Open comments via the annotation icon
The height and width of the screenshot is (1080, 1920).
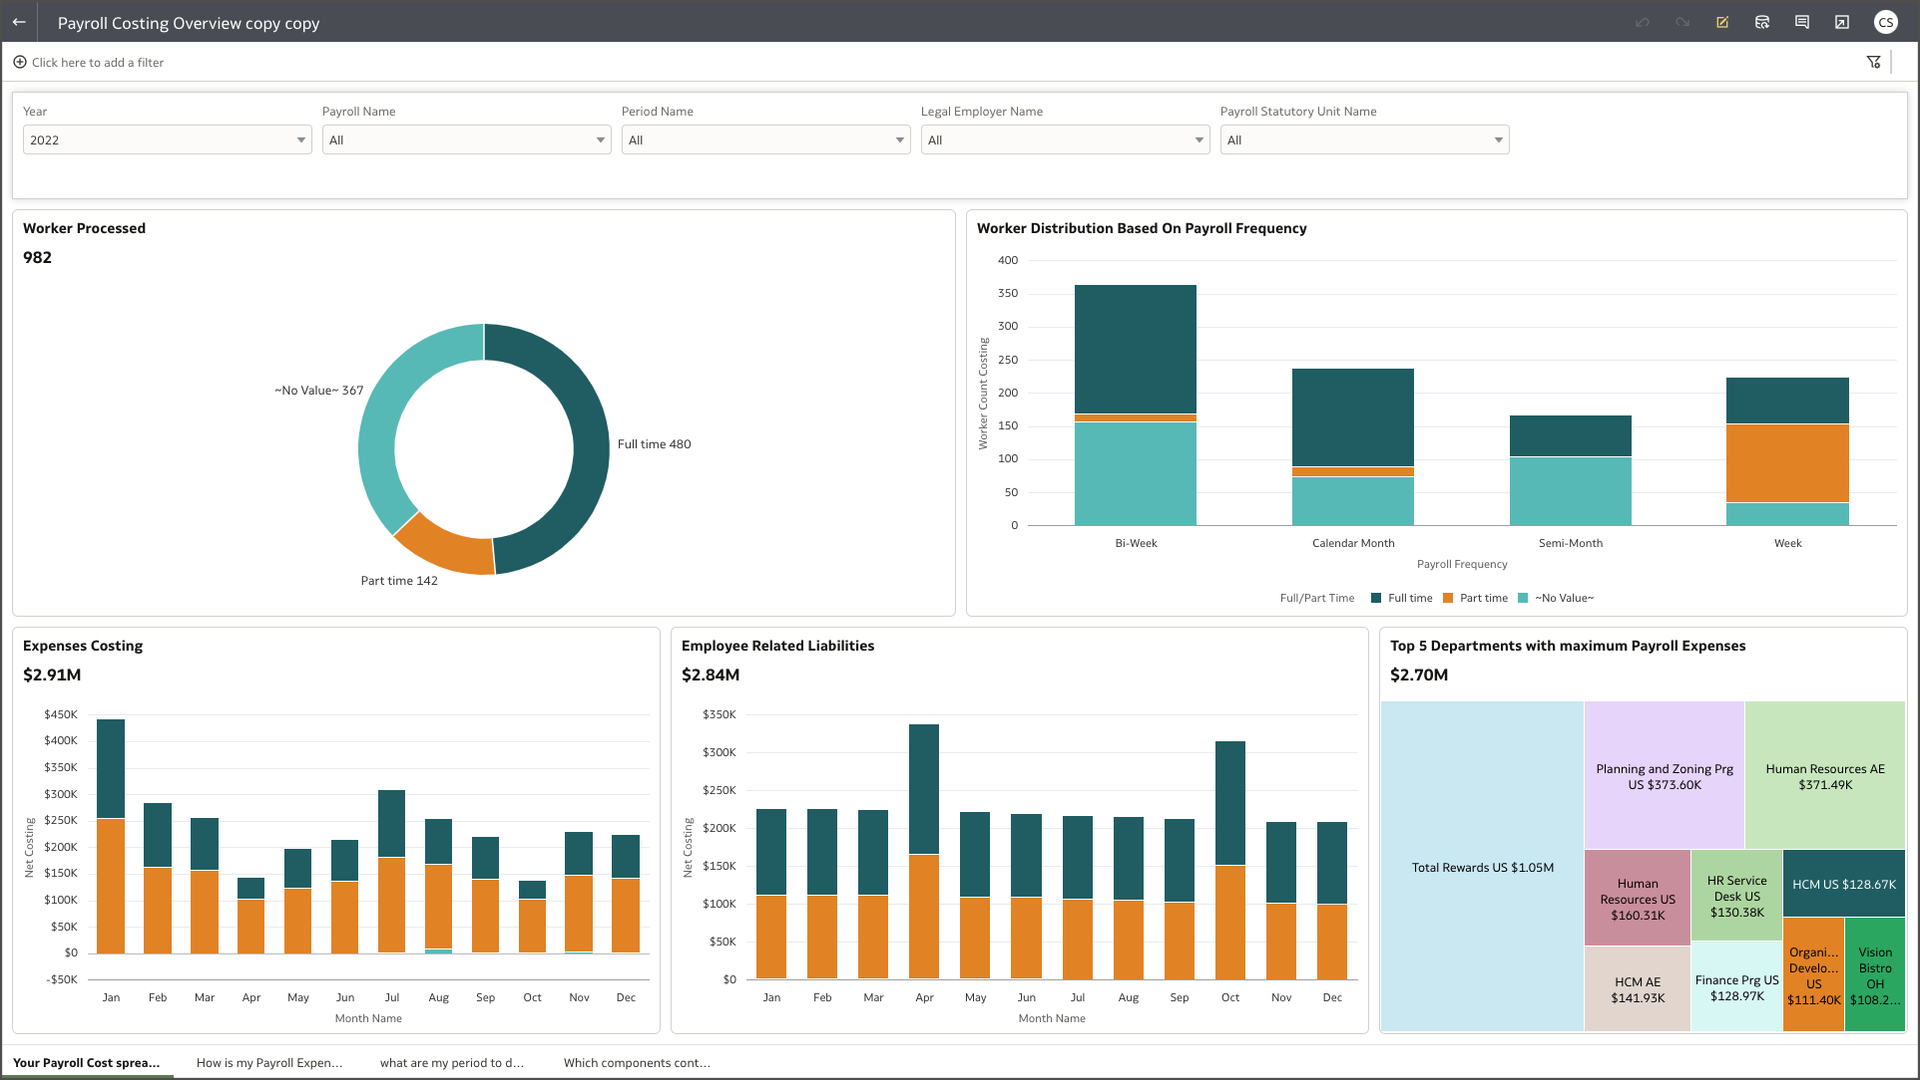(1802, 22)
